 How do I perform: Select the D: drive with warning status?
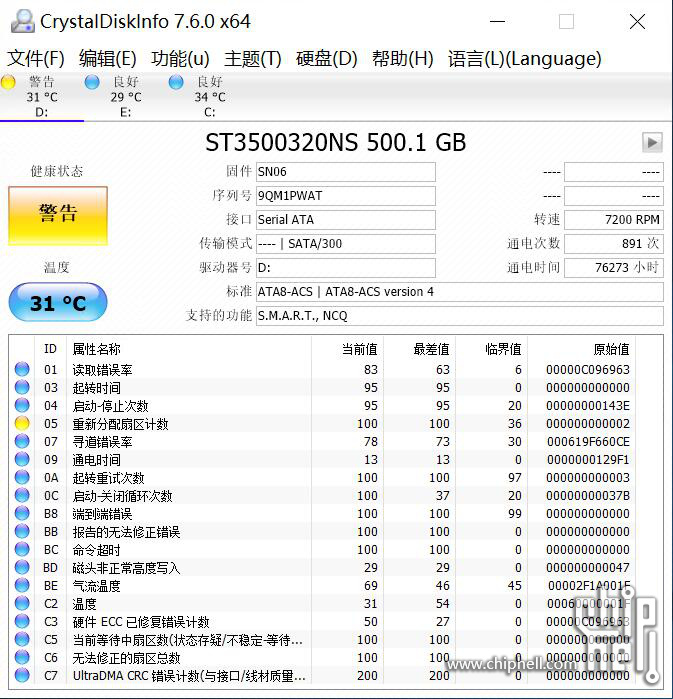[x=42, y=96]
